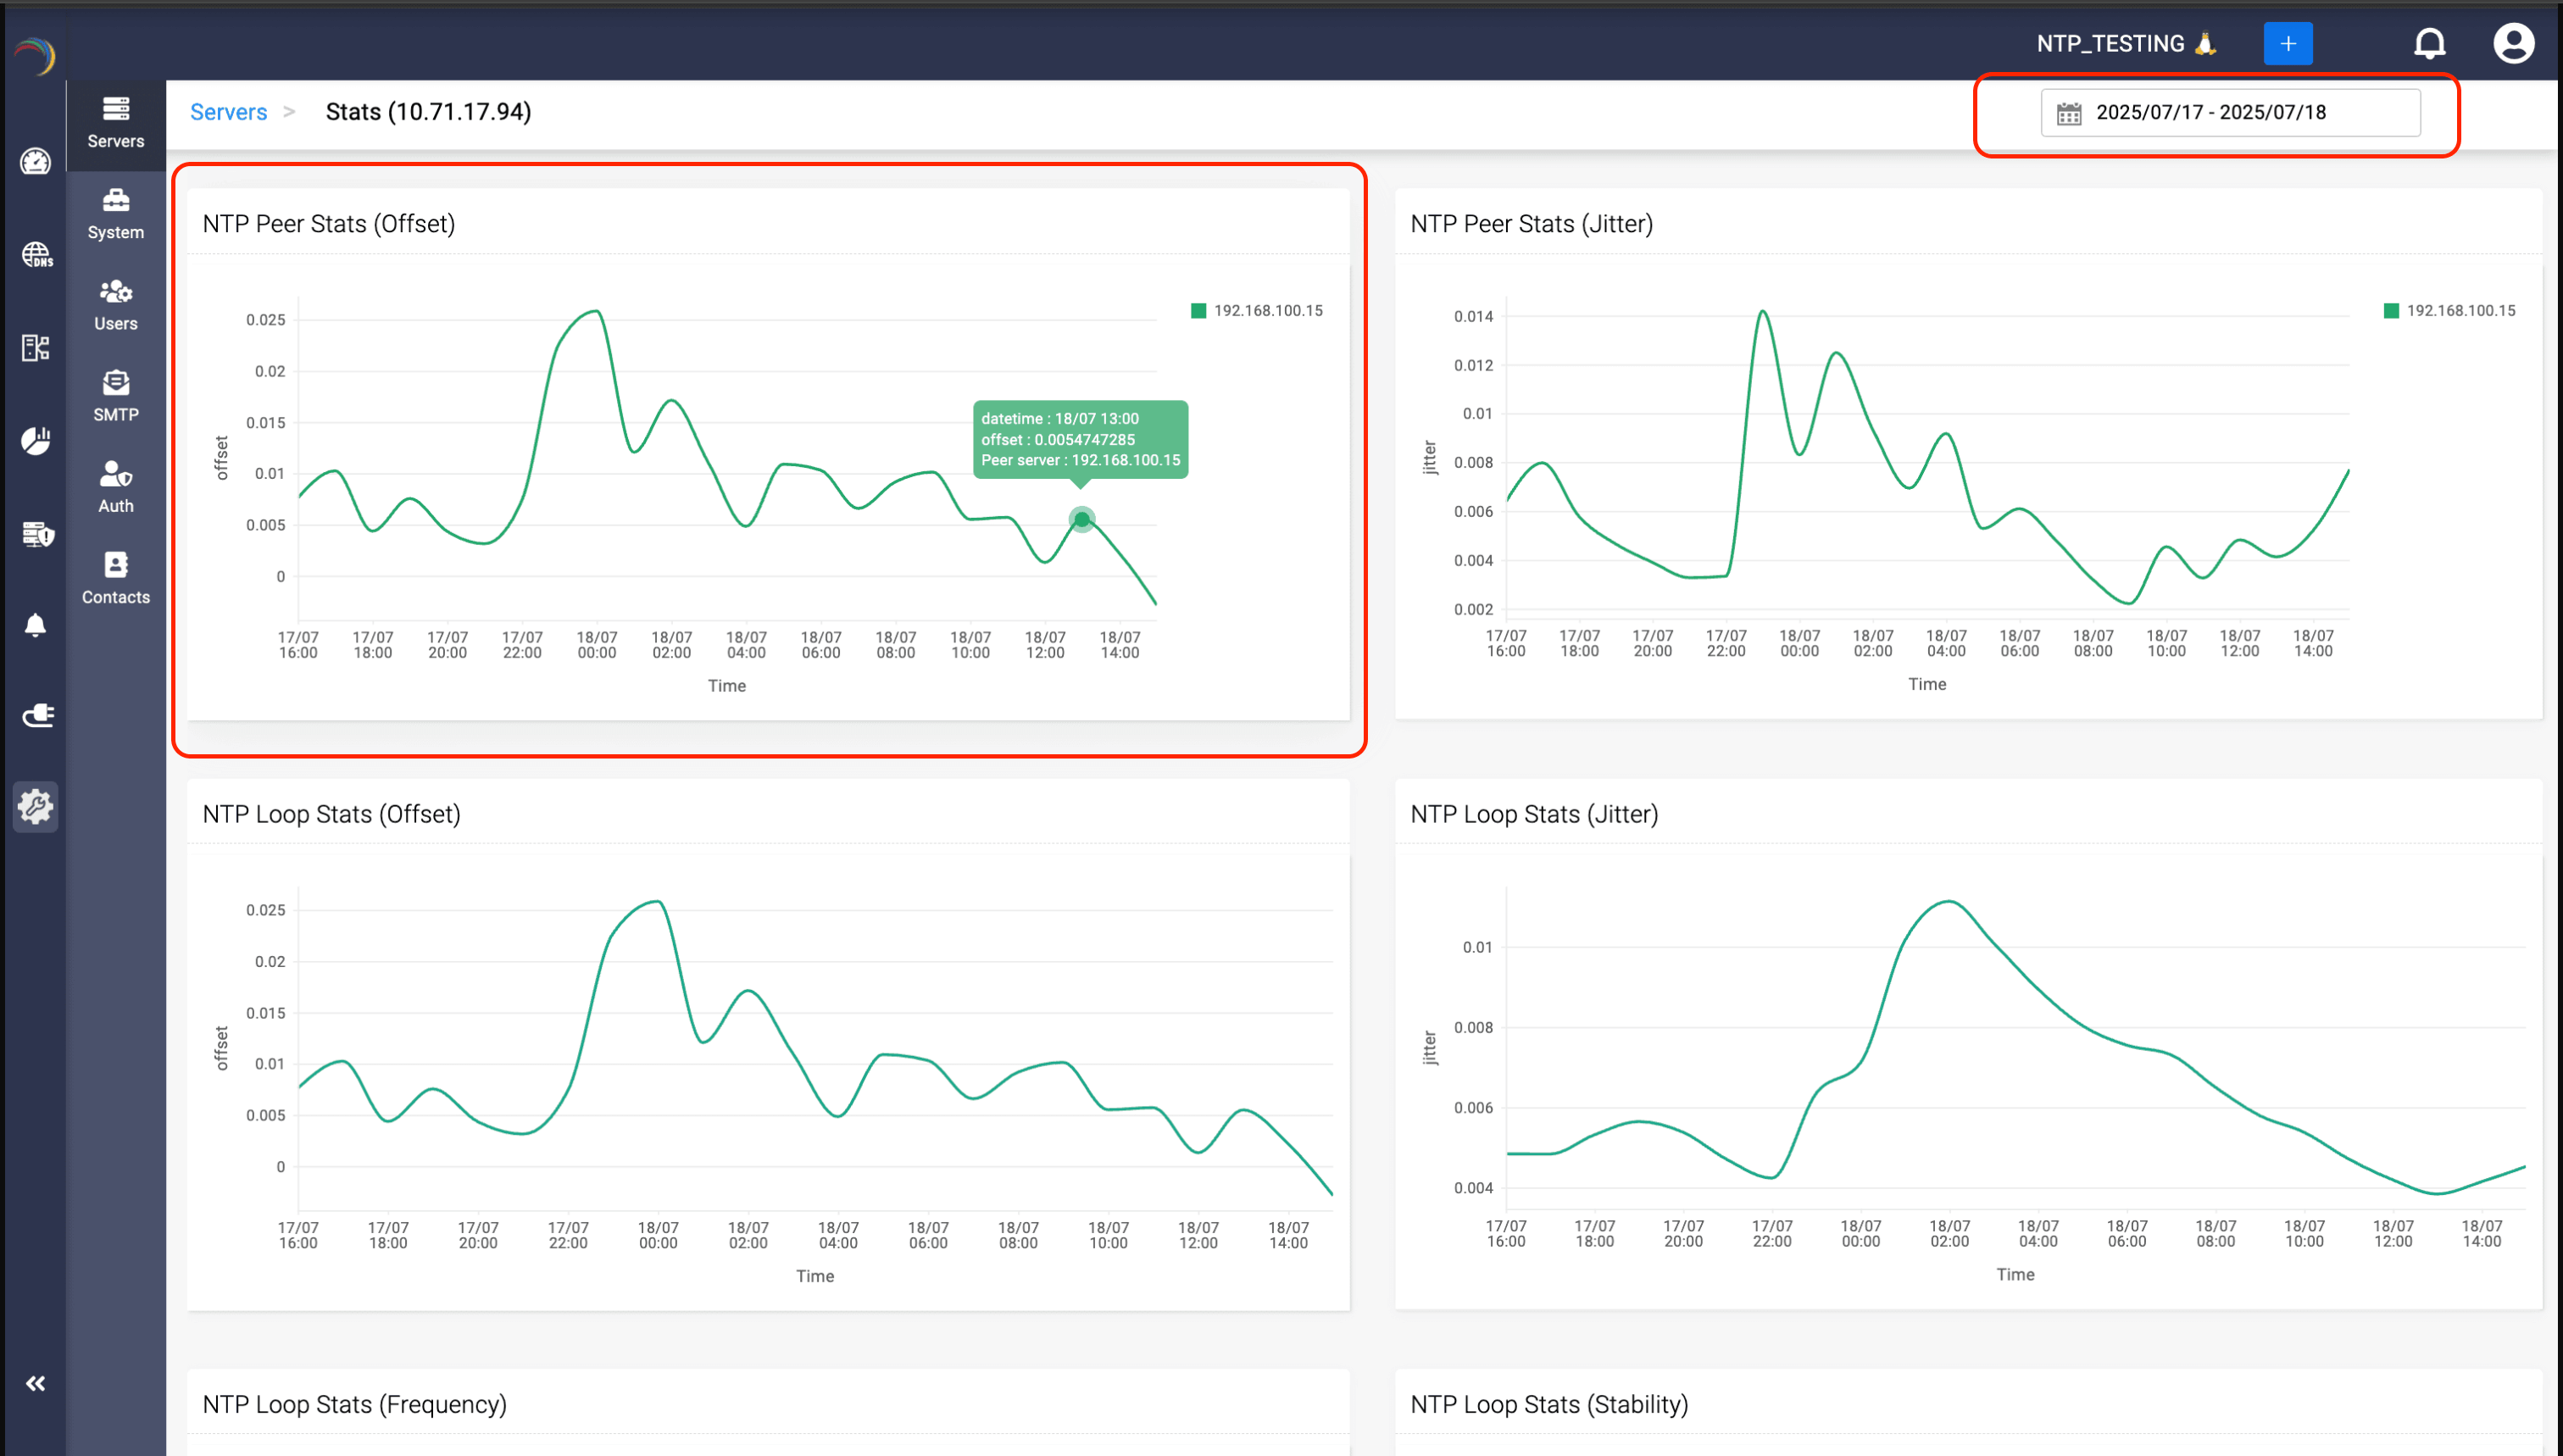Image resolution: width=2563 pixels, height=1456 pixels.
Task: Open the alerts bell icon in left rail
Action: click(x=36, y=625)
